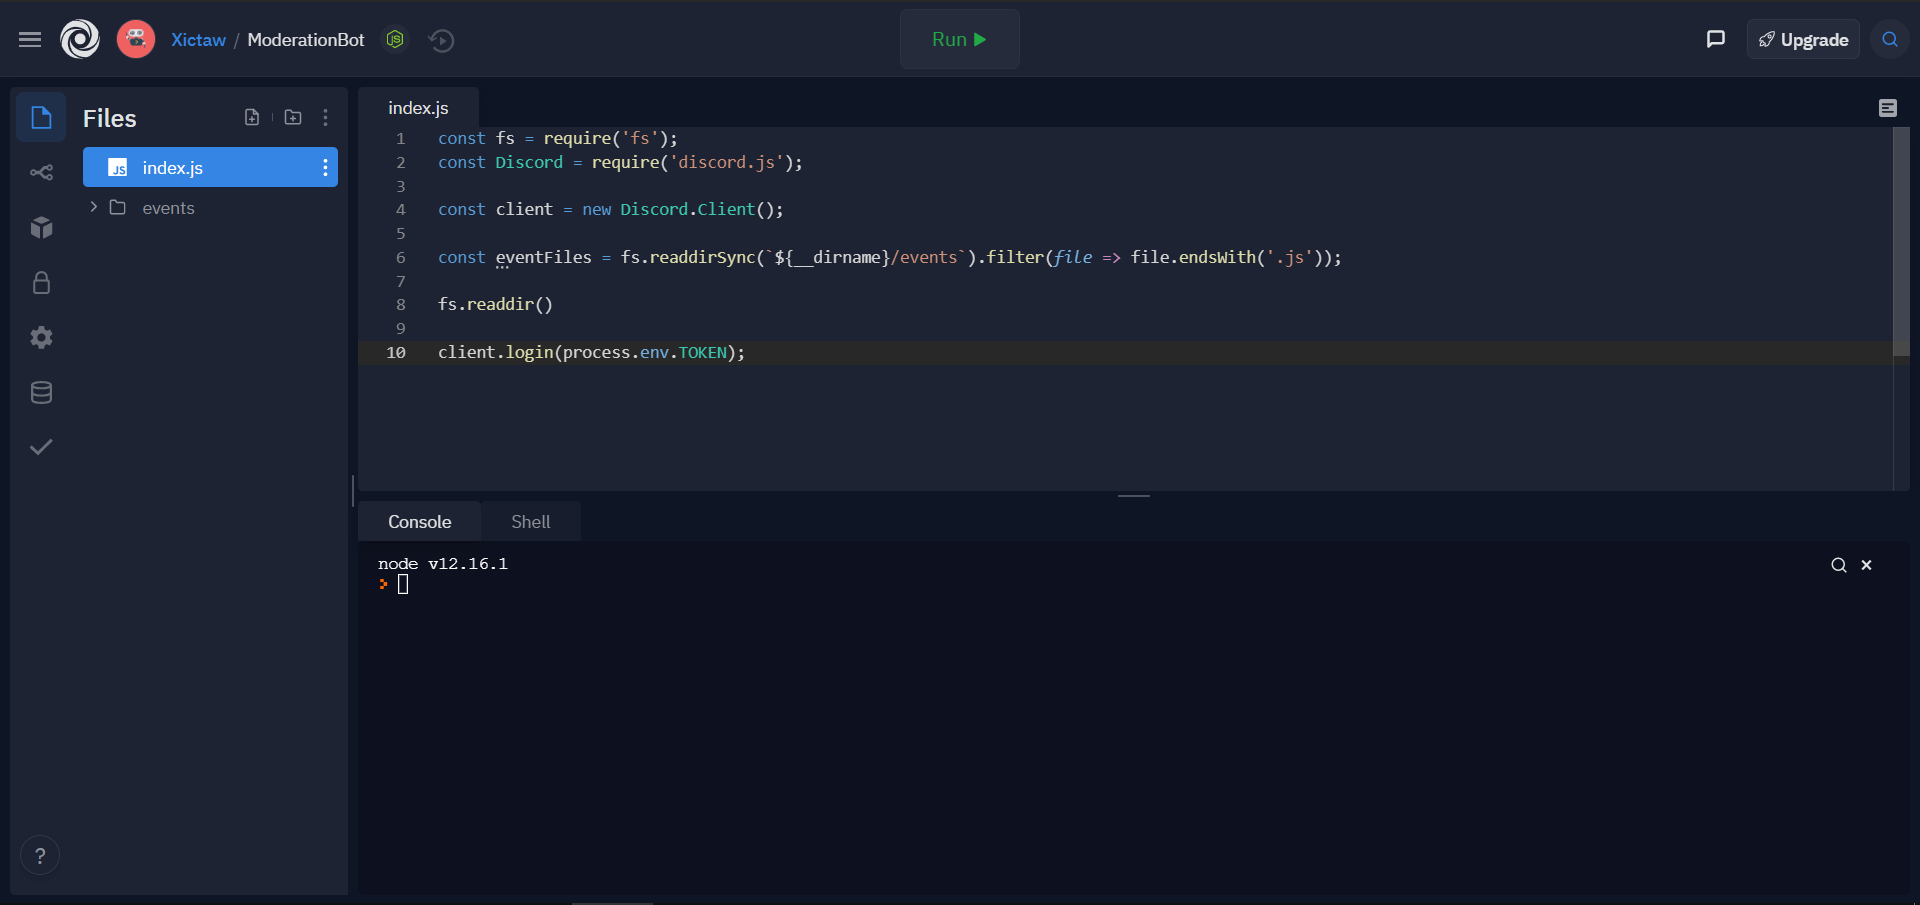The image size is (1920, 905).
Task: Open the chat comments icon
Action: tap(1716, 39)
